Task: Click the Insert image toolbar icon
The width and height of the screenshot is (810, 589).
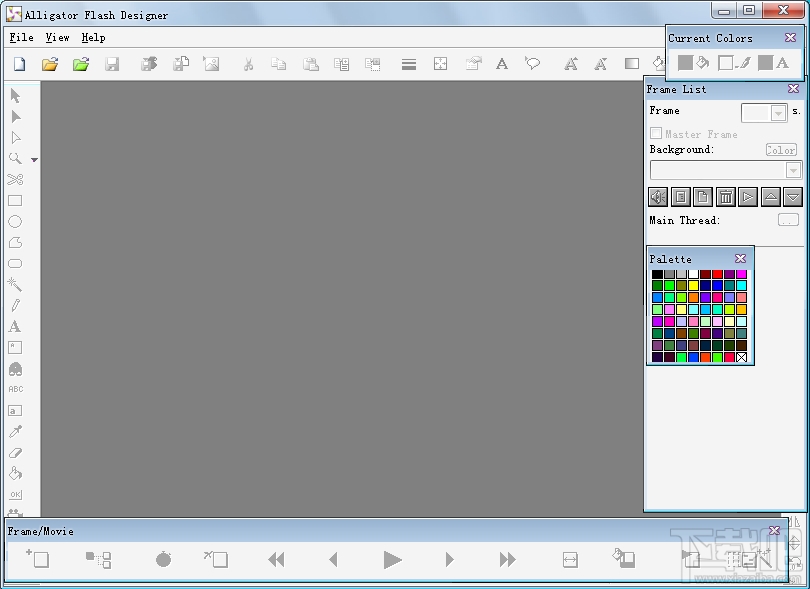Action: click(211, 64)
